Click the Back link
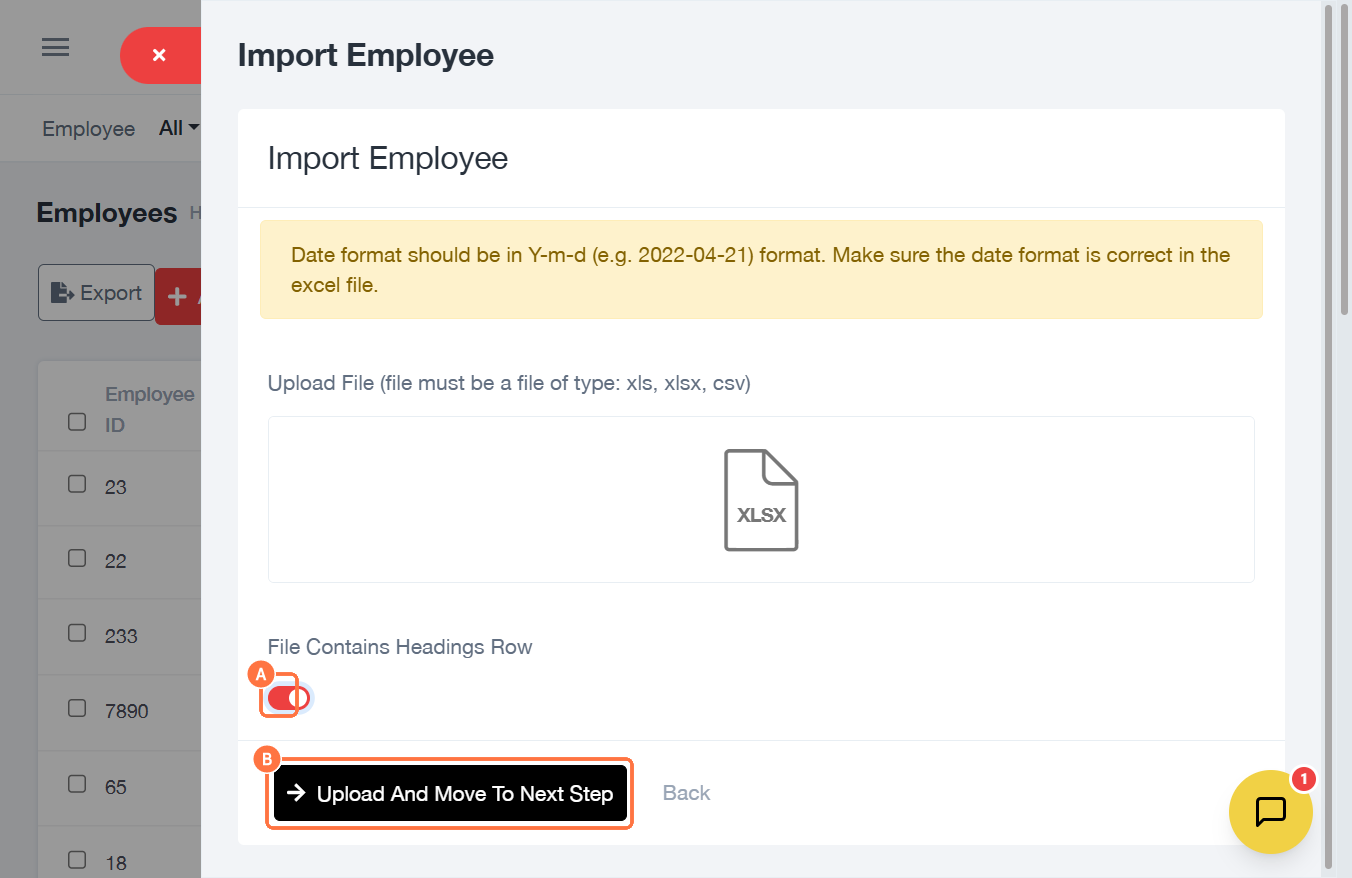Screen dimensions: 1352x878 coord(686,793)
